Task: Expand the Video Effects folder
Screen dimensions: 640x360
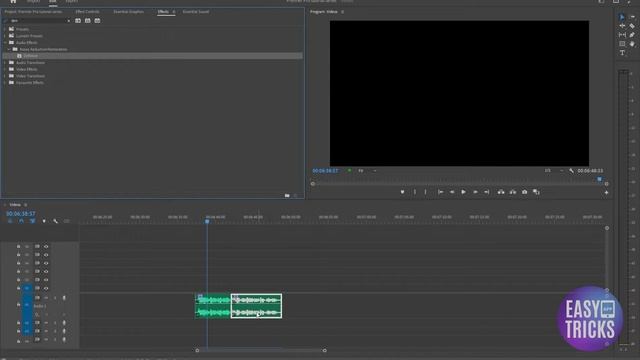Action: coord(4,69)
